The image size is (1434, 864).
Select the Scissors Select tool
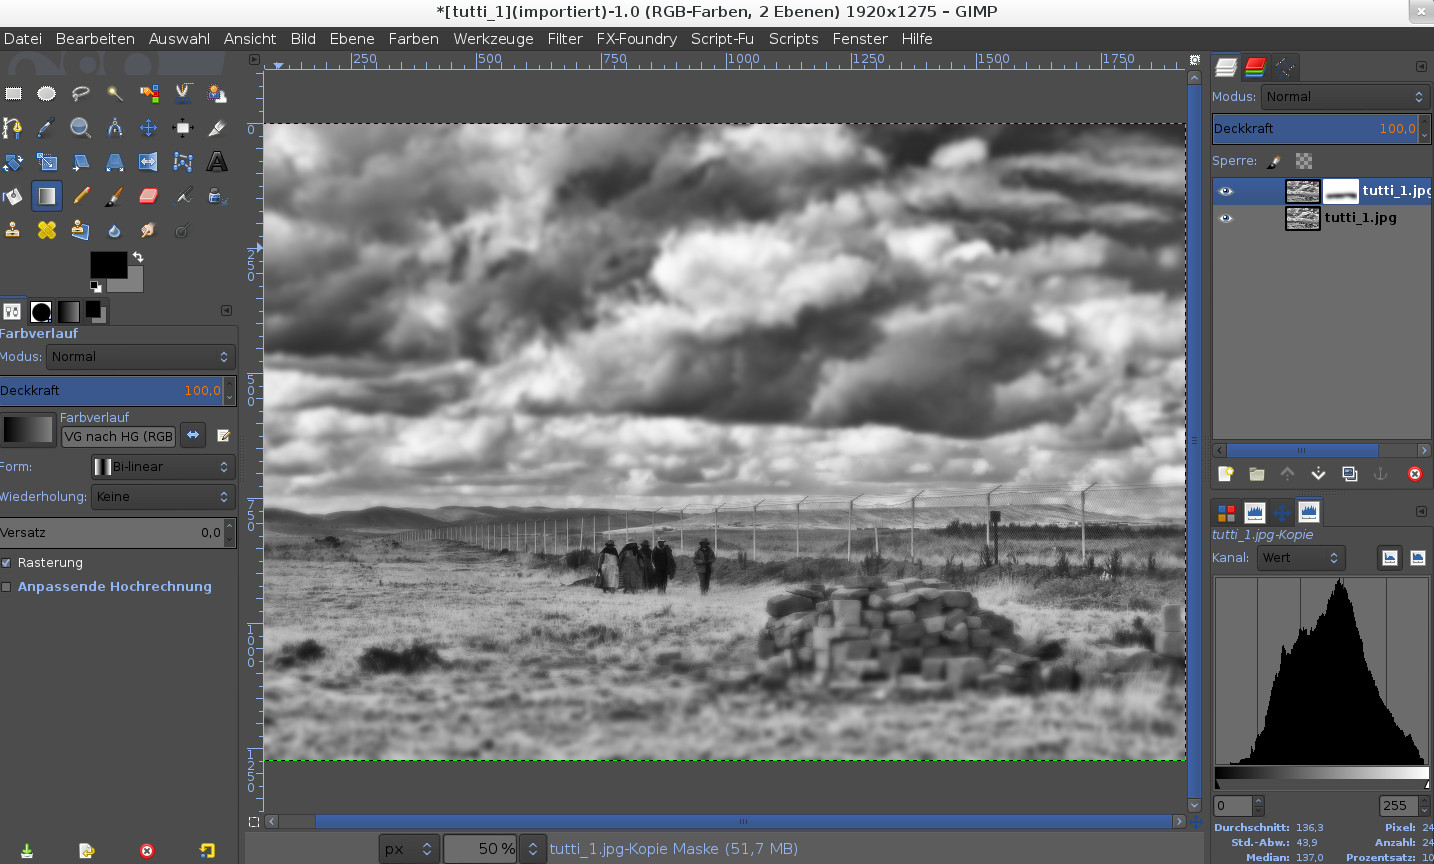click(x=183, y=94)
